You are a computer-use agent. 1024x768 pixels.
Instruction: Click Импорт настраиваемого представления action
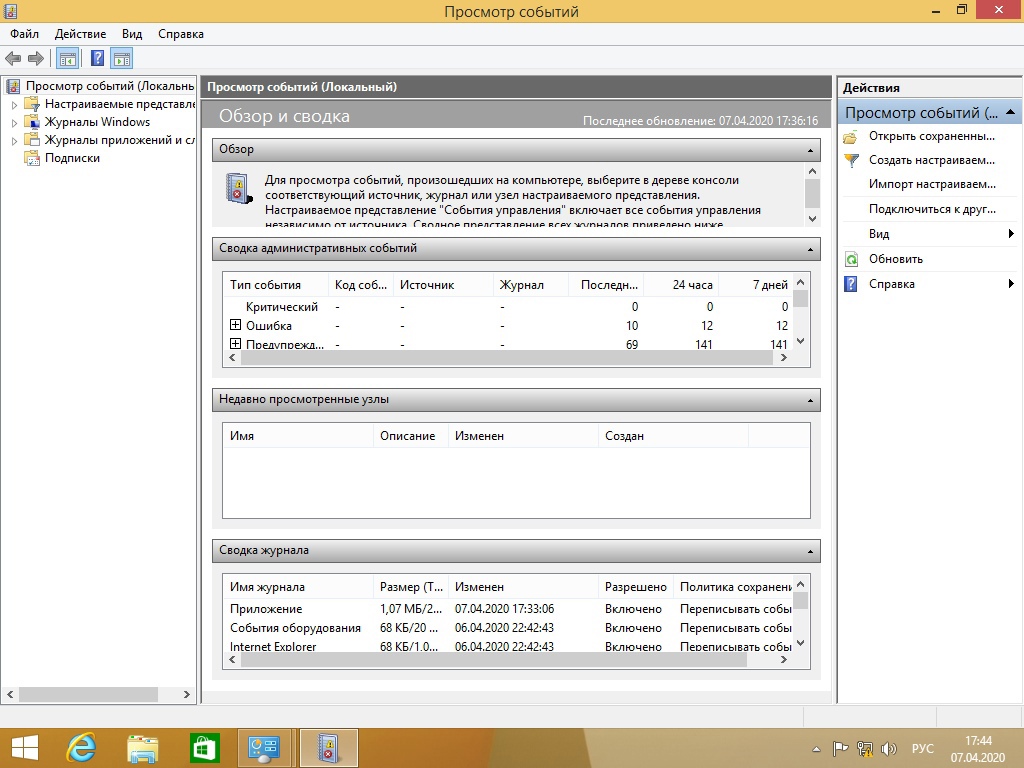tap(932, 184)
